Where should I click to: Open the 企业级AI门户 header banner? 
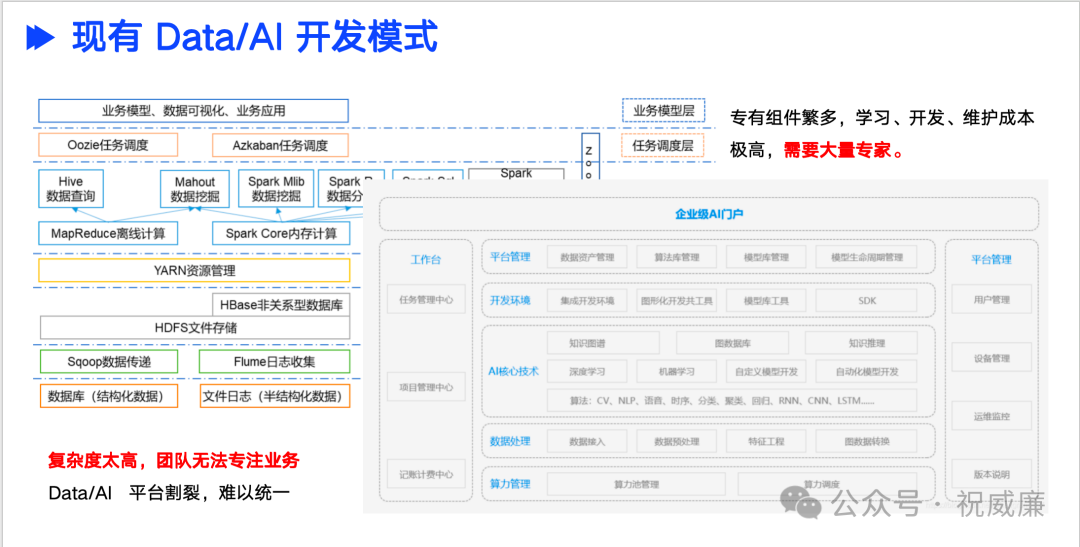pos(708,214)
